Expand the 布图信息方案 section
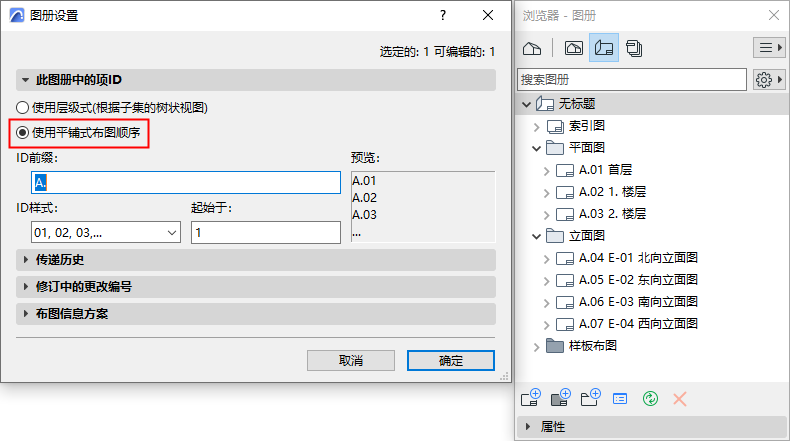 (x=25, y=313)
